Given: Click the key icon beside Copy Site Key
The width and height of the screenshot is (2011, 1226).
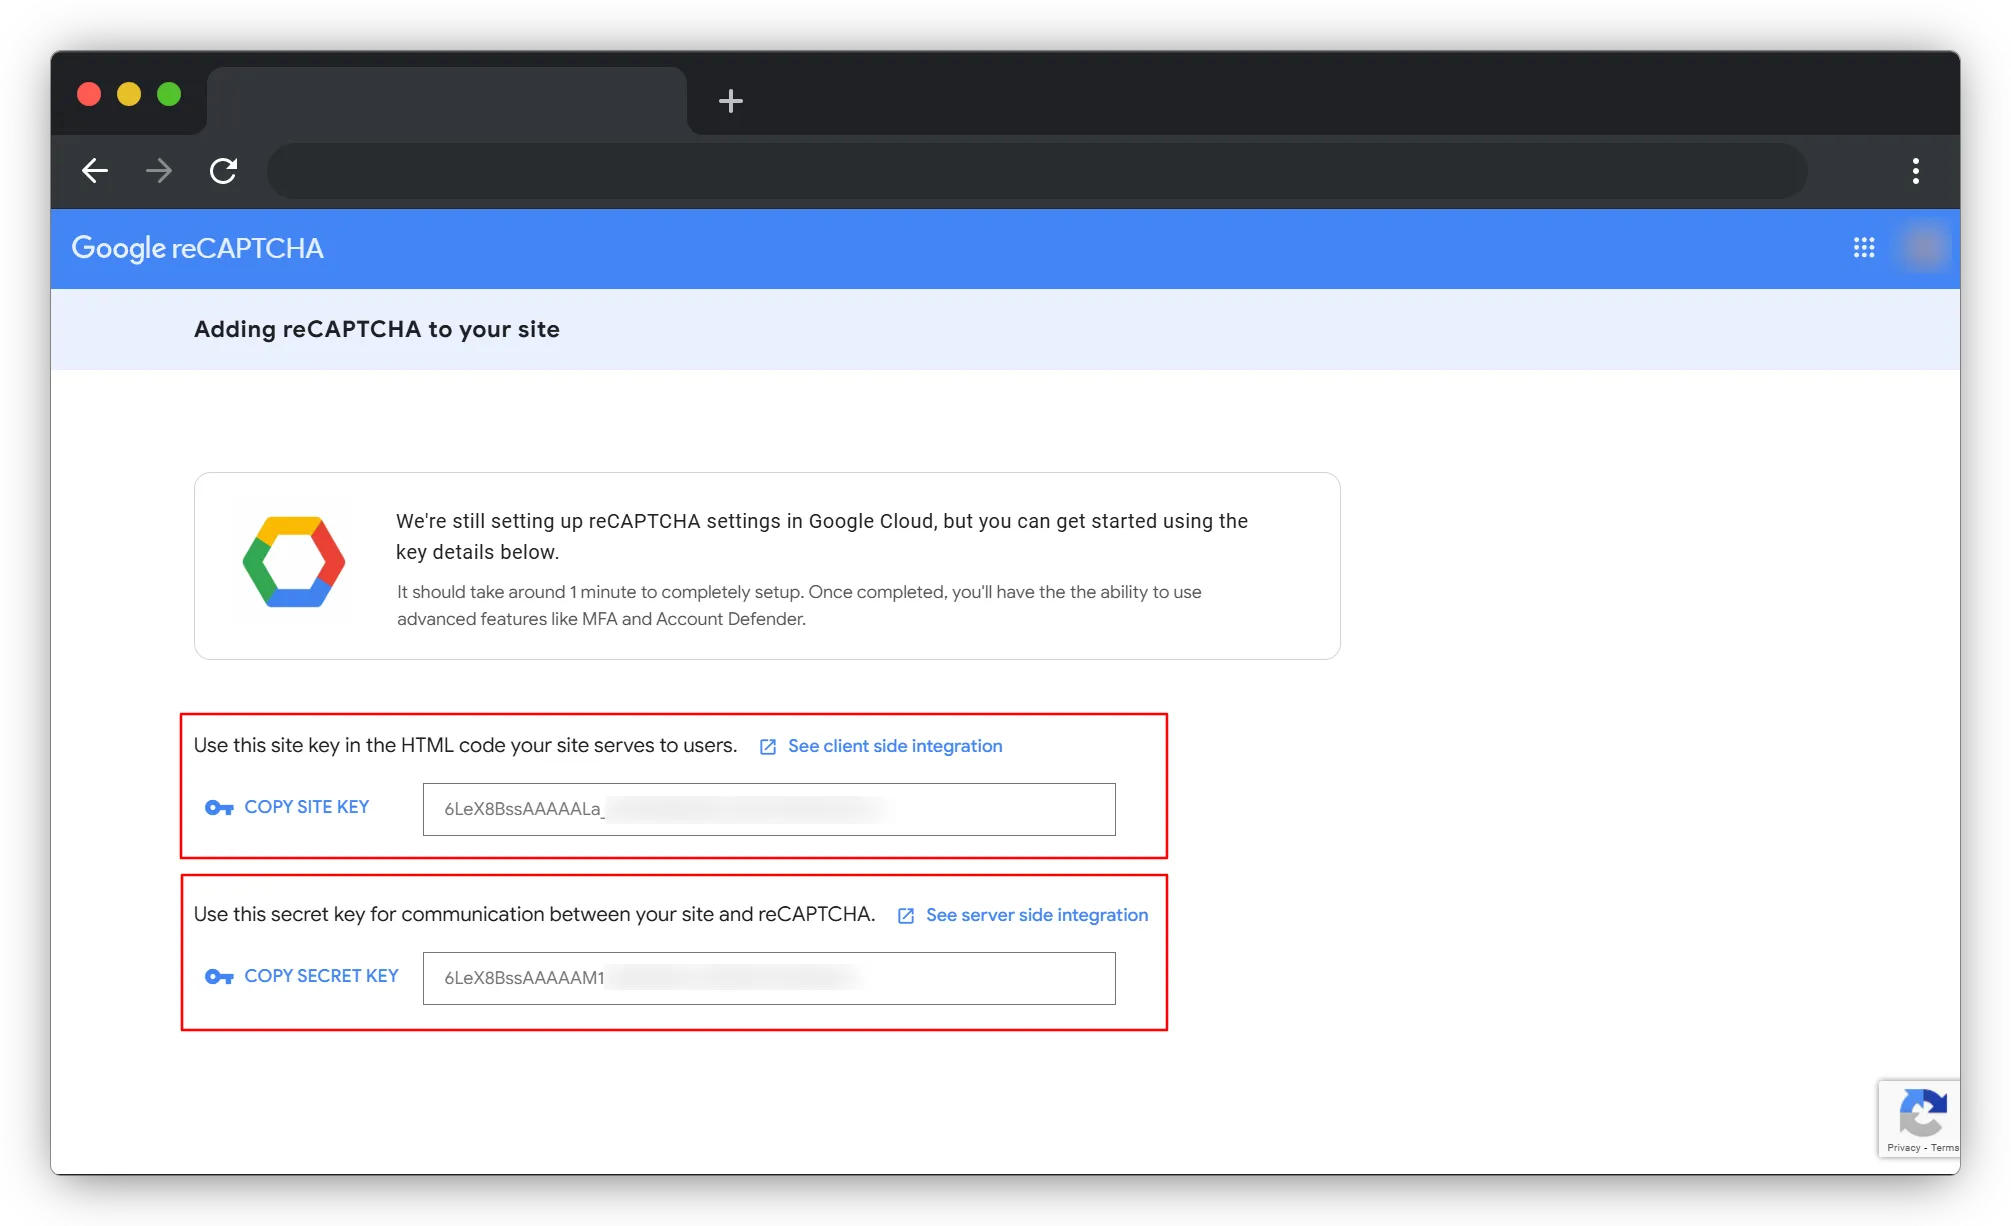Looking at the screenshot, I should [219, 808].
